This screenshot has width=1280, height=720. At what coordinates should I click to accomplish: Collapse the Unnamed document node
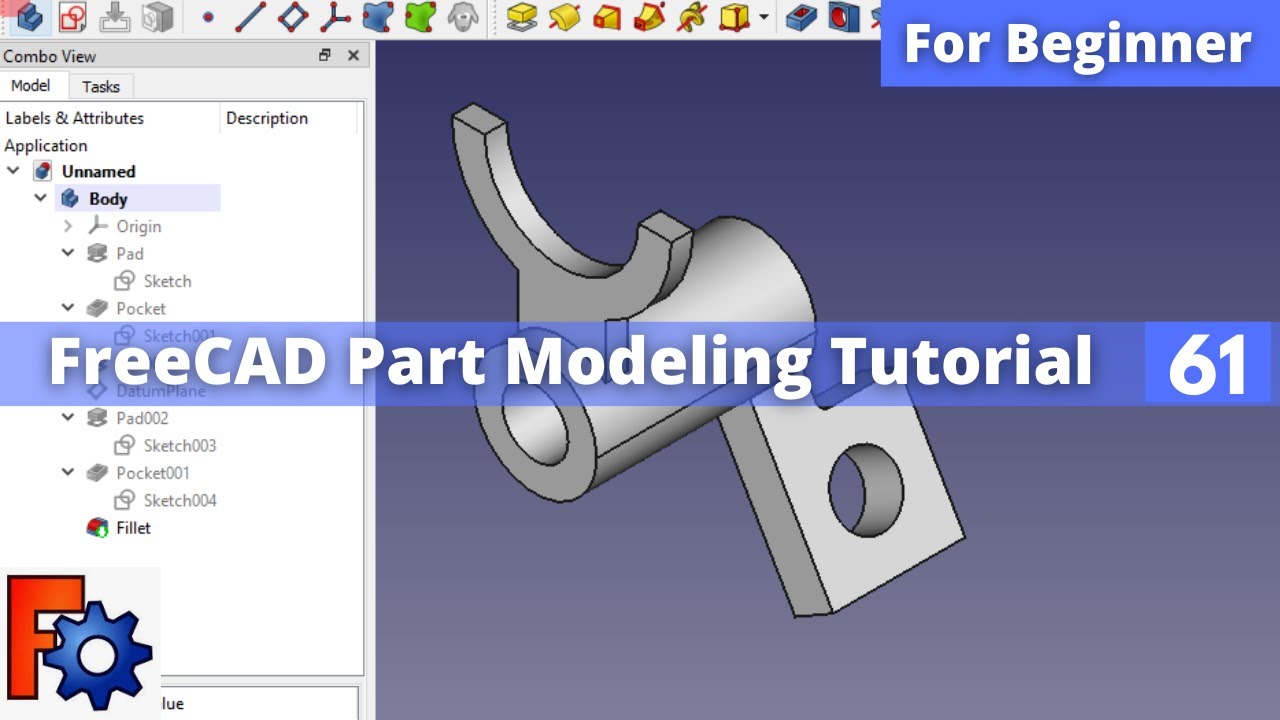[x=14, y=171]
